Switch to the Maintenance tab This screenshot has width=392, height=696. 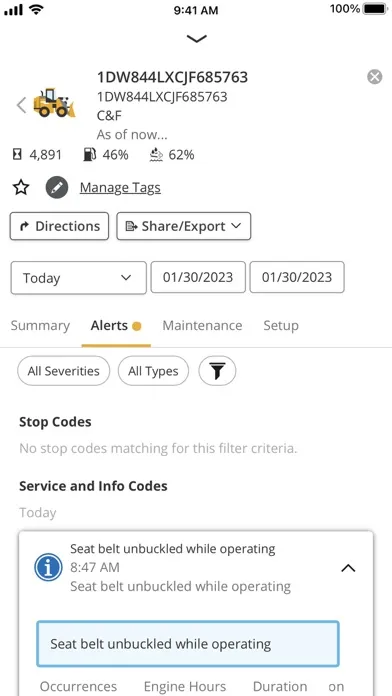pyautogui.click(x=202, y=325)
